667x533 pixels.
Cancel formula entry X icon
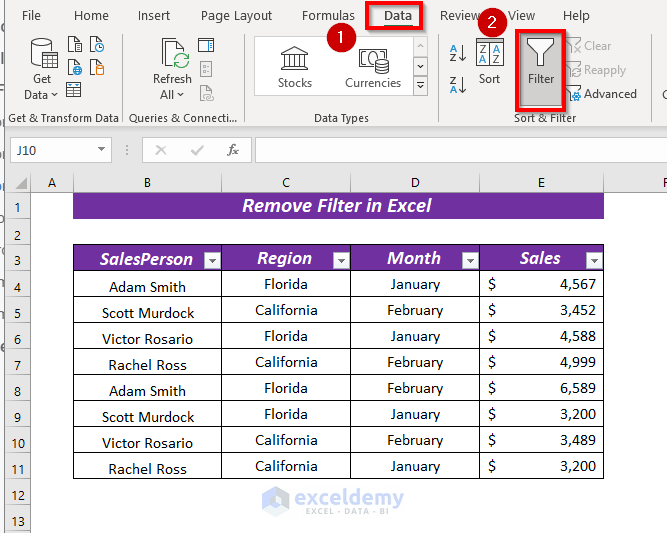[161, 150]
